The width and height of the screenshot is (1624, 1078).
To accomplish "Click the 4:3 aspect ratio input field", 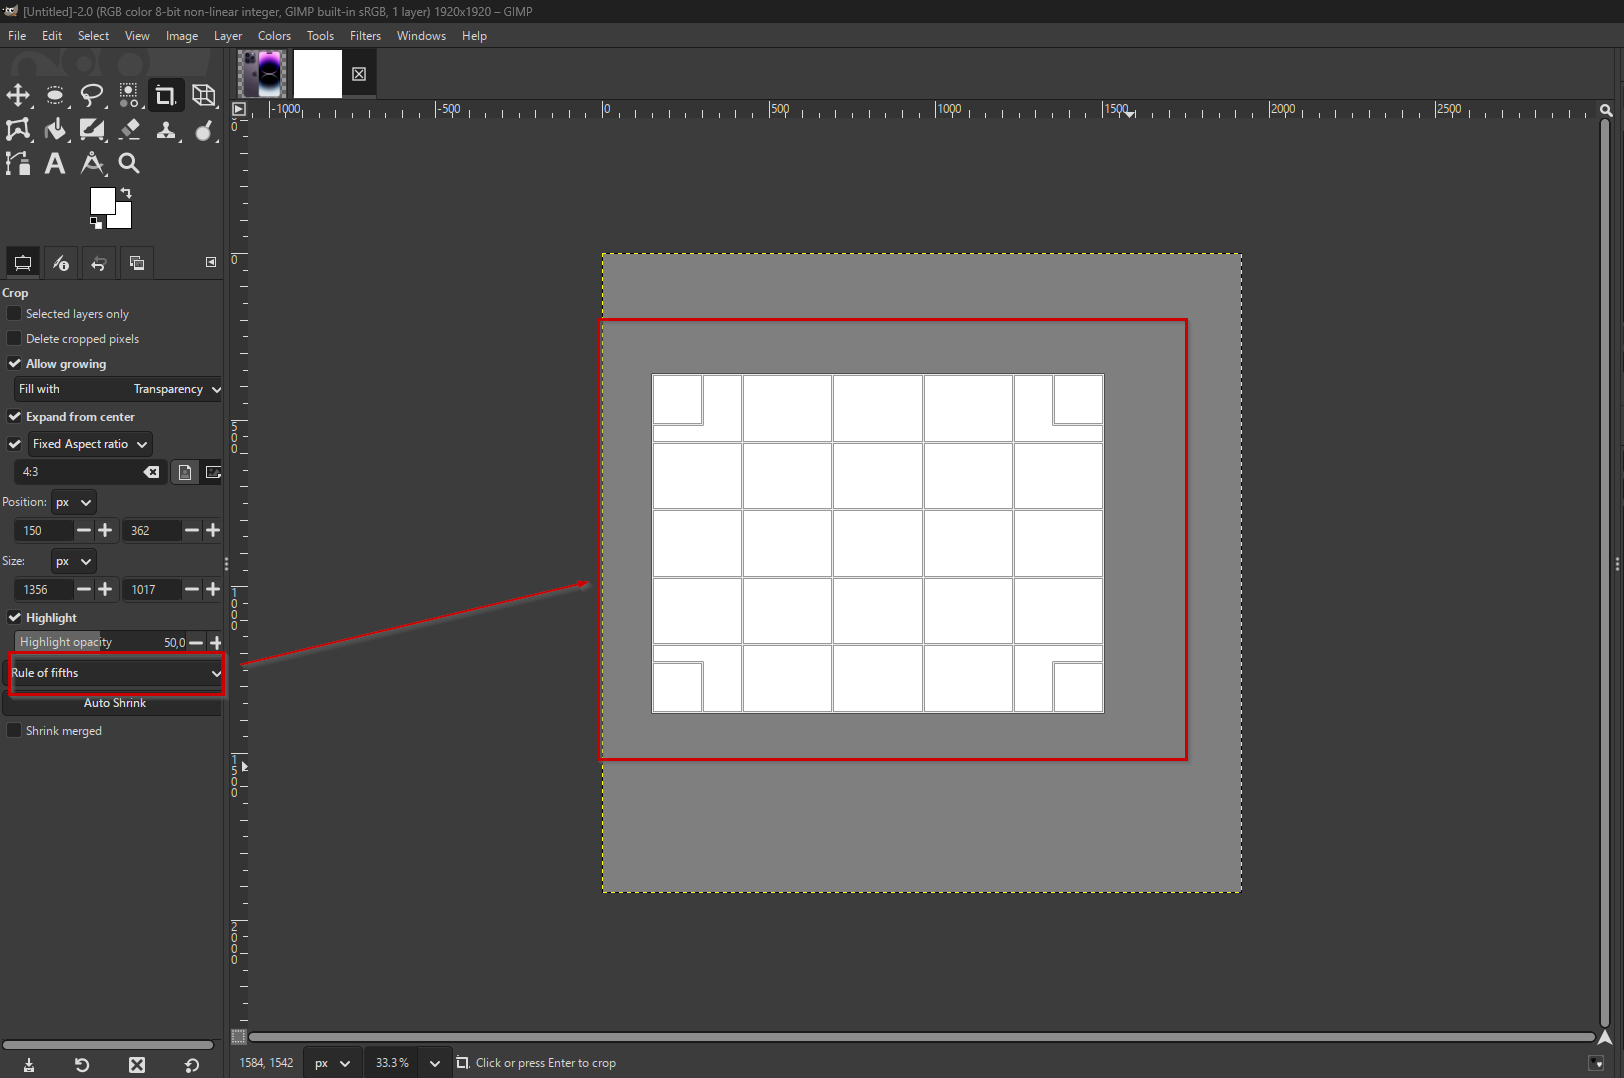I will tap(80, 472).
